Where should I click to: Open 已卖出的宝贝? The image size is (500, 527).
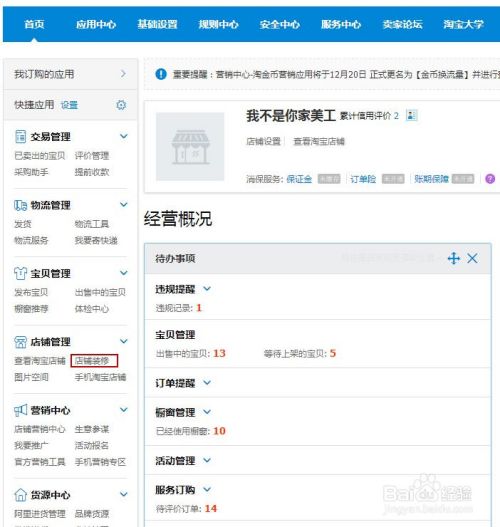pos(40,156)
